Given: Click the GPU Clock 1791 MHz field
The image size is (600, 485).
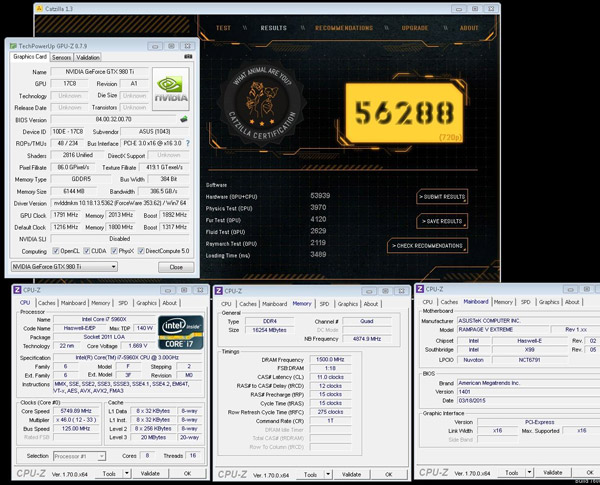Looking at the screenshot, I should (x=65, y=215).
